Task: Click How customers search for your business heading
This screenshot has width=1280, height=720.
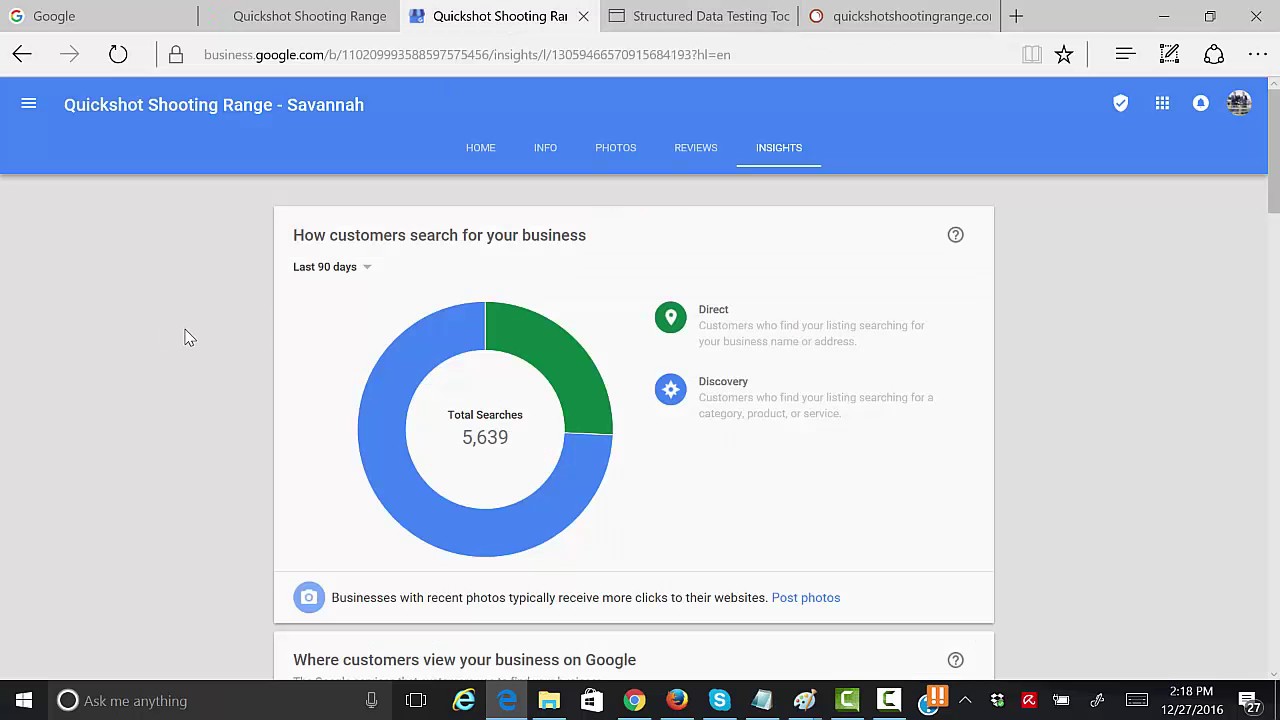Action: coord(439,235)
